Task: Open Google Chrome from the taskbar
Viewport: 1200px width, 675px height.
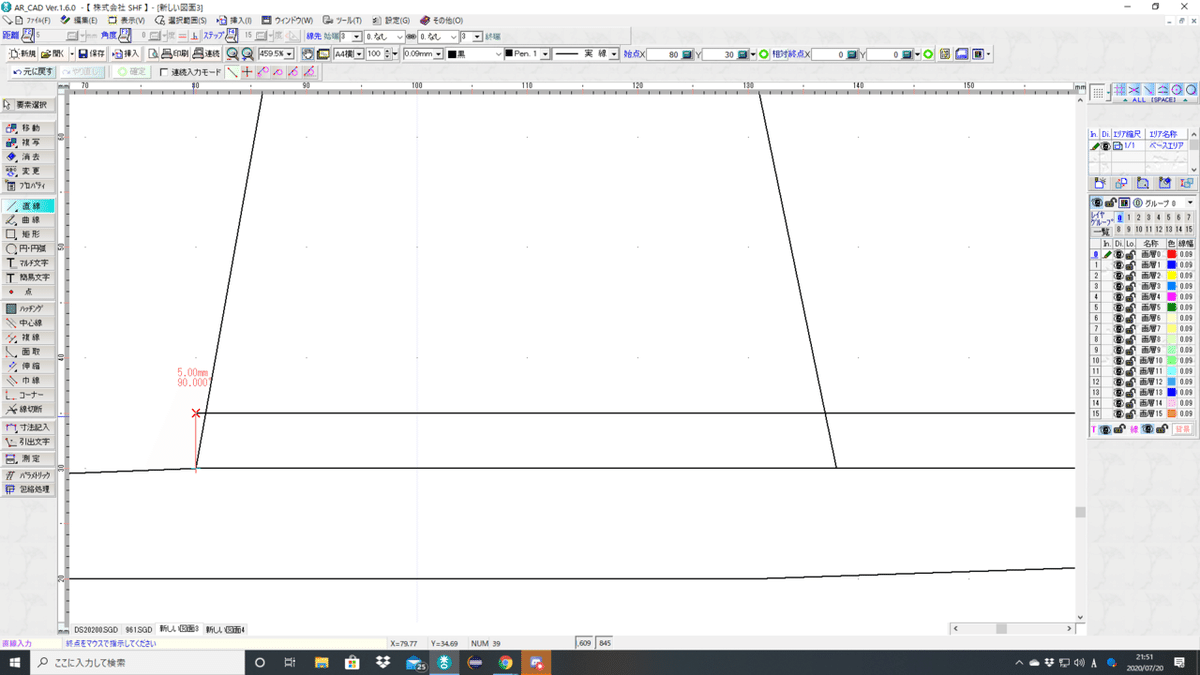Action: (503, 662)
